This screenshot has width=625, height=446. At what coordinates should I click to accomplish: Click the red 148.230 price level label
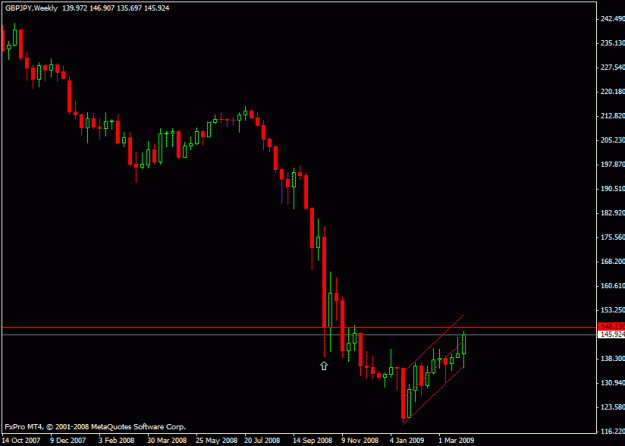pos(612,326)
